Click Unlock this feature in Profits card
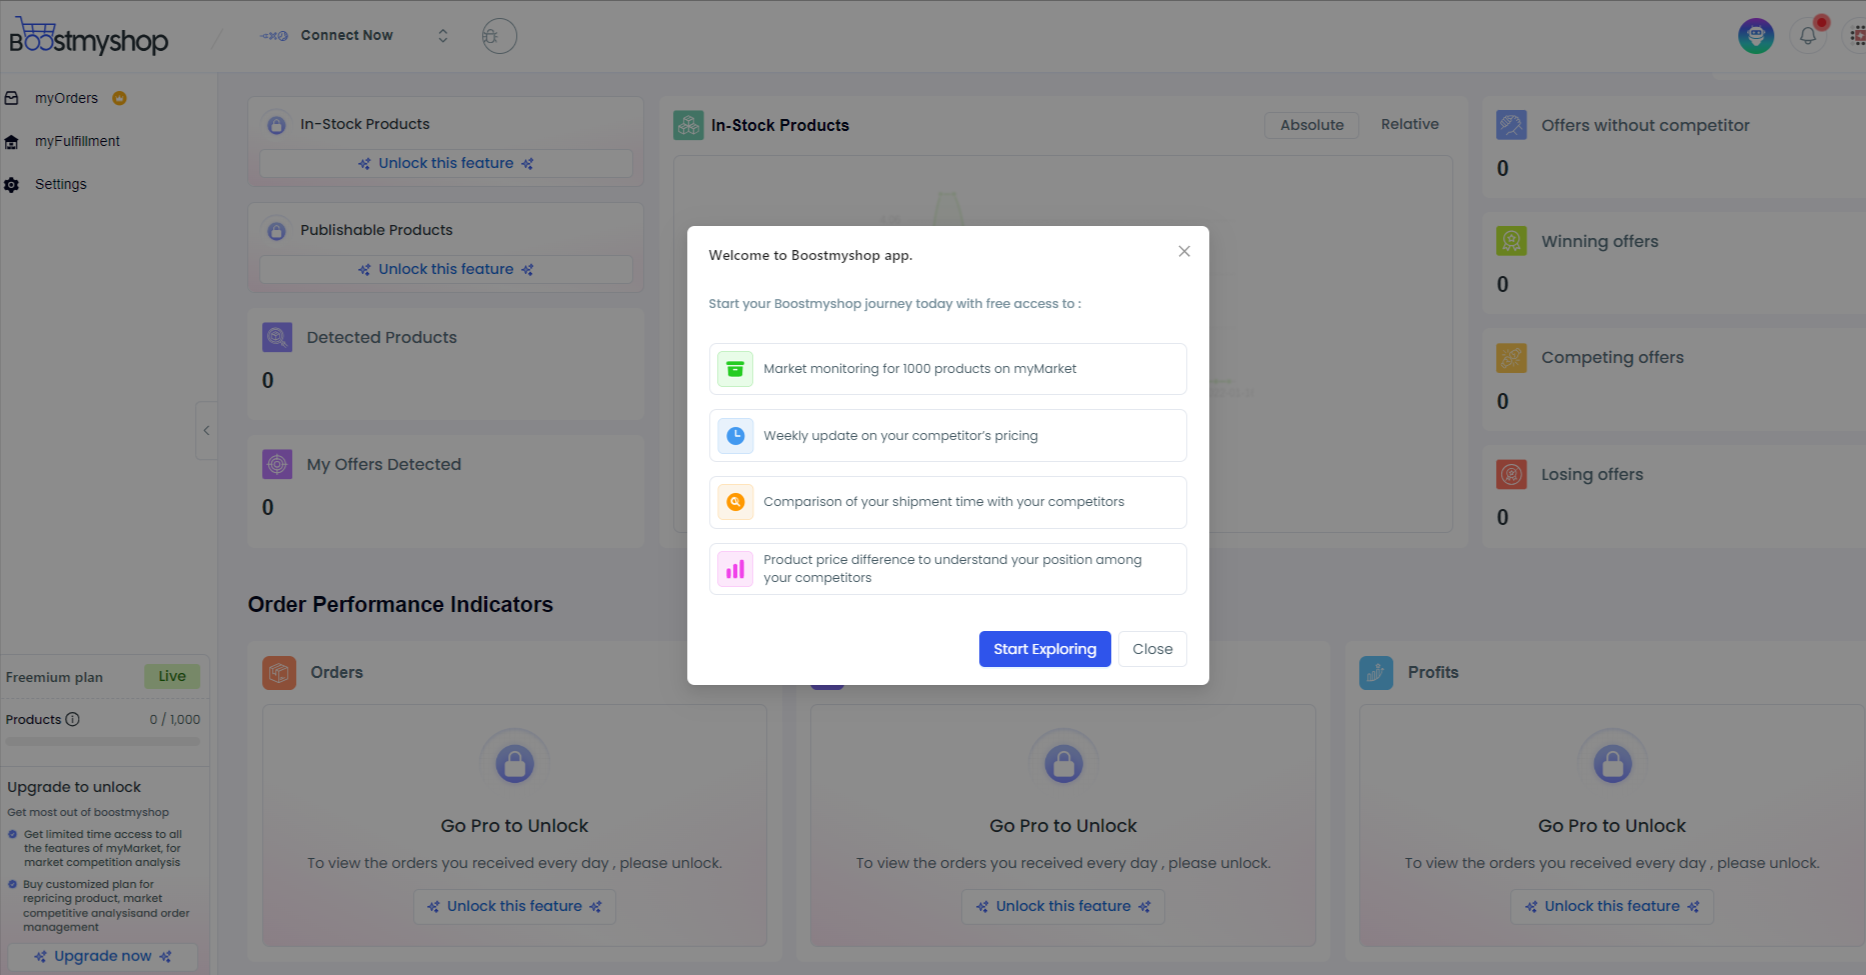1866x975 pixels. 1612,907
